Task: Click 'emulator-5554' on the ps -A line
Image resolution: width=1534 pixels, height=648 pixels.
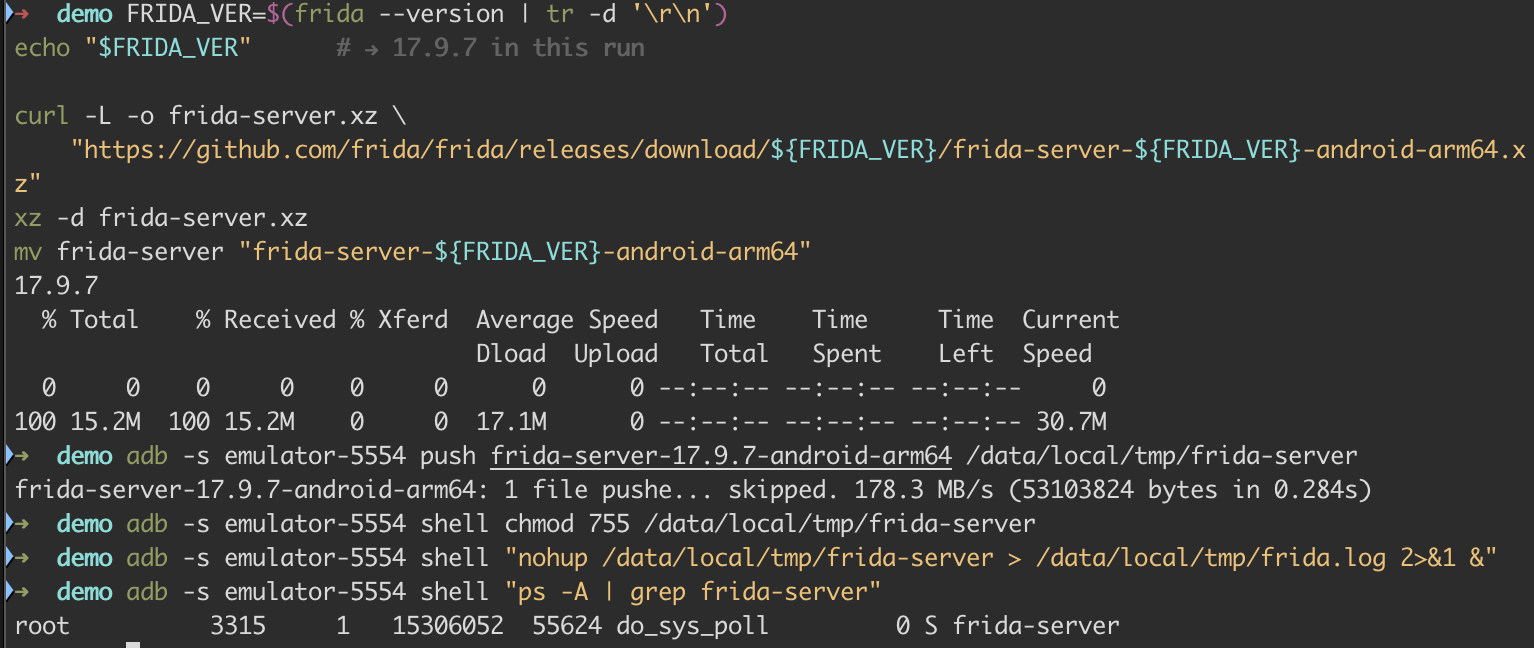Action: pyautogui.click(x=315, y=592)
